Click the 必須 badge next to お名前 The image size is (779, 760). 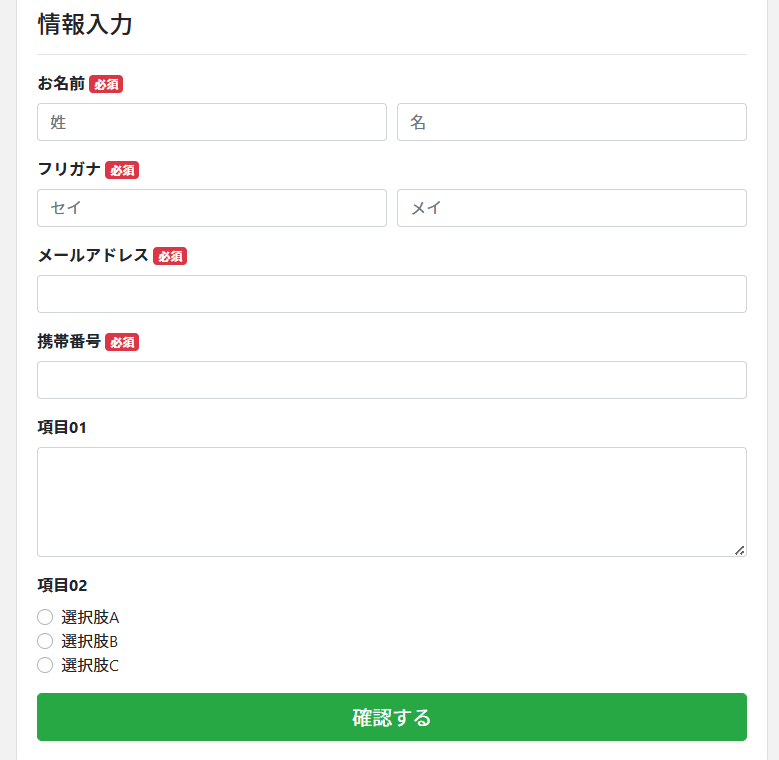[106, 85]
